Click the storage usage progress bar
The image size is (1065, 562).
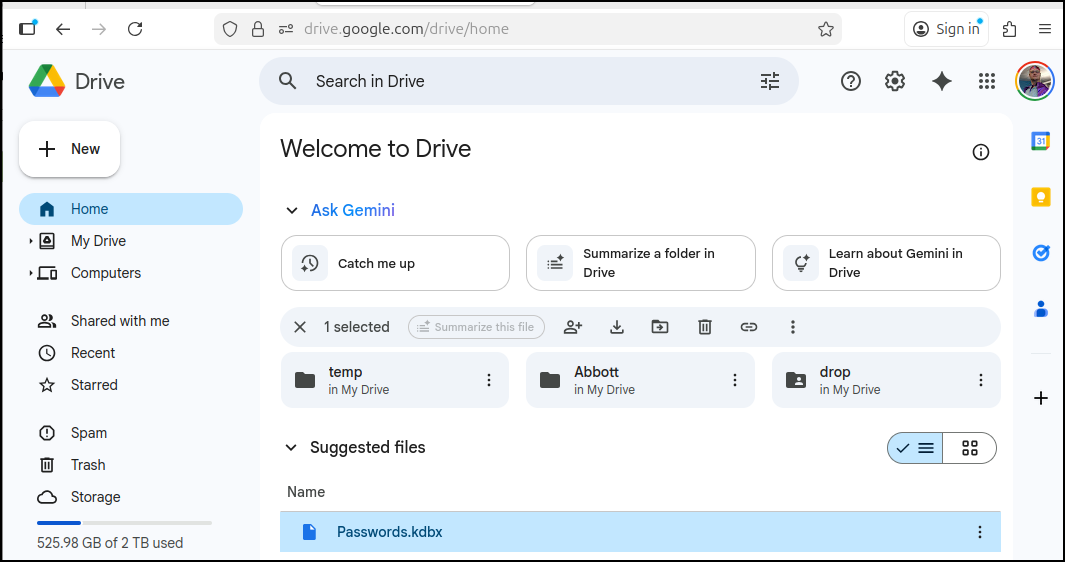point(124,523)
